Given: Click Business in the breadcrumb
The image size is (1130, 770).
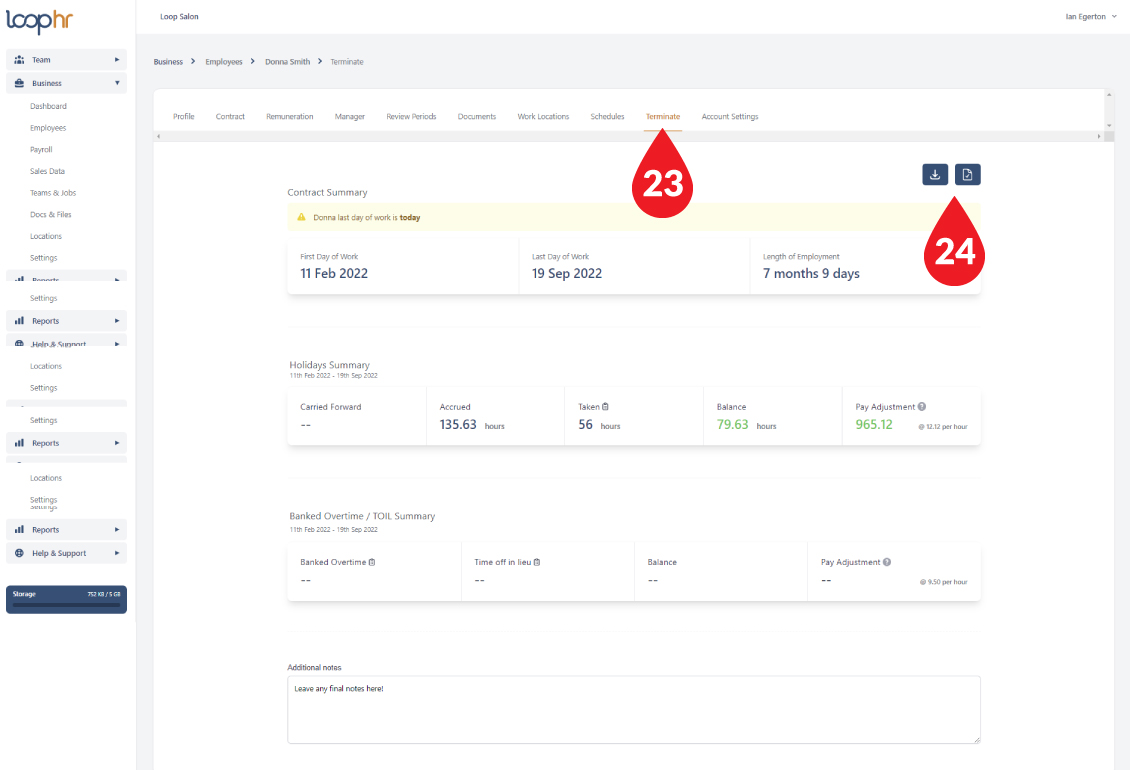Looking at the screenshot, I should [168, 62].
